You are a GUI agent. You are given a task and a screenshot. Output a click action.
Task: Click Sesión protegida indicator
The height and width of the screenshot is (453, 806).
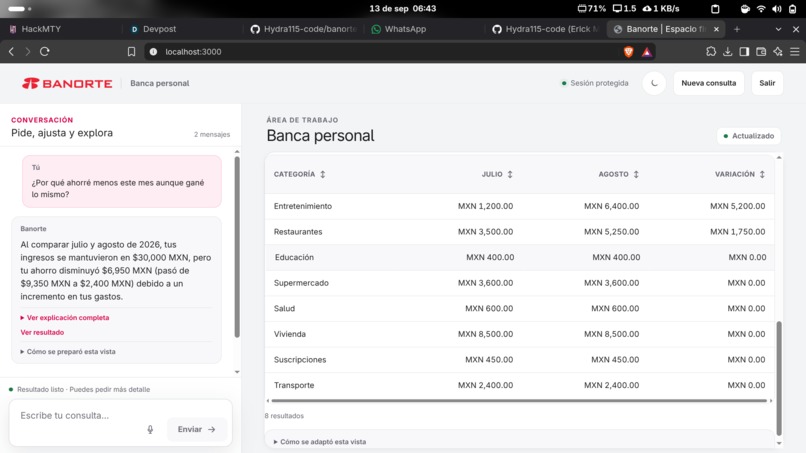[x=595, y=83]
